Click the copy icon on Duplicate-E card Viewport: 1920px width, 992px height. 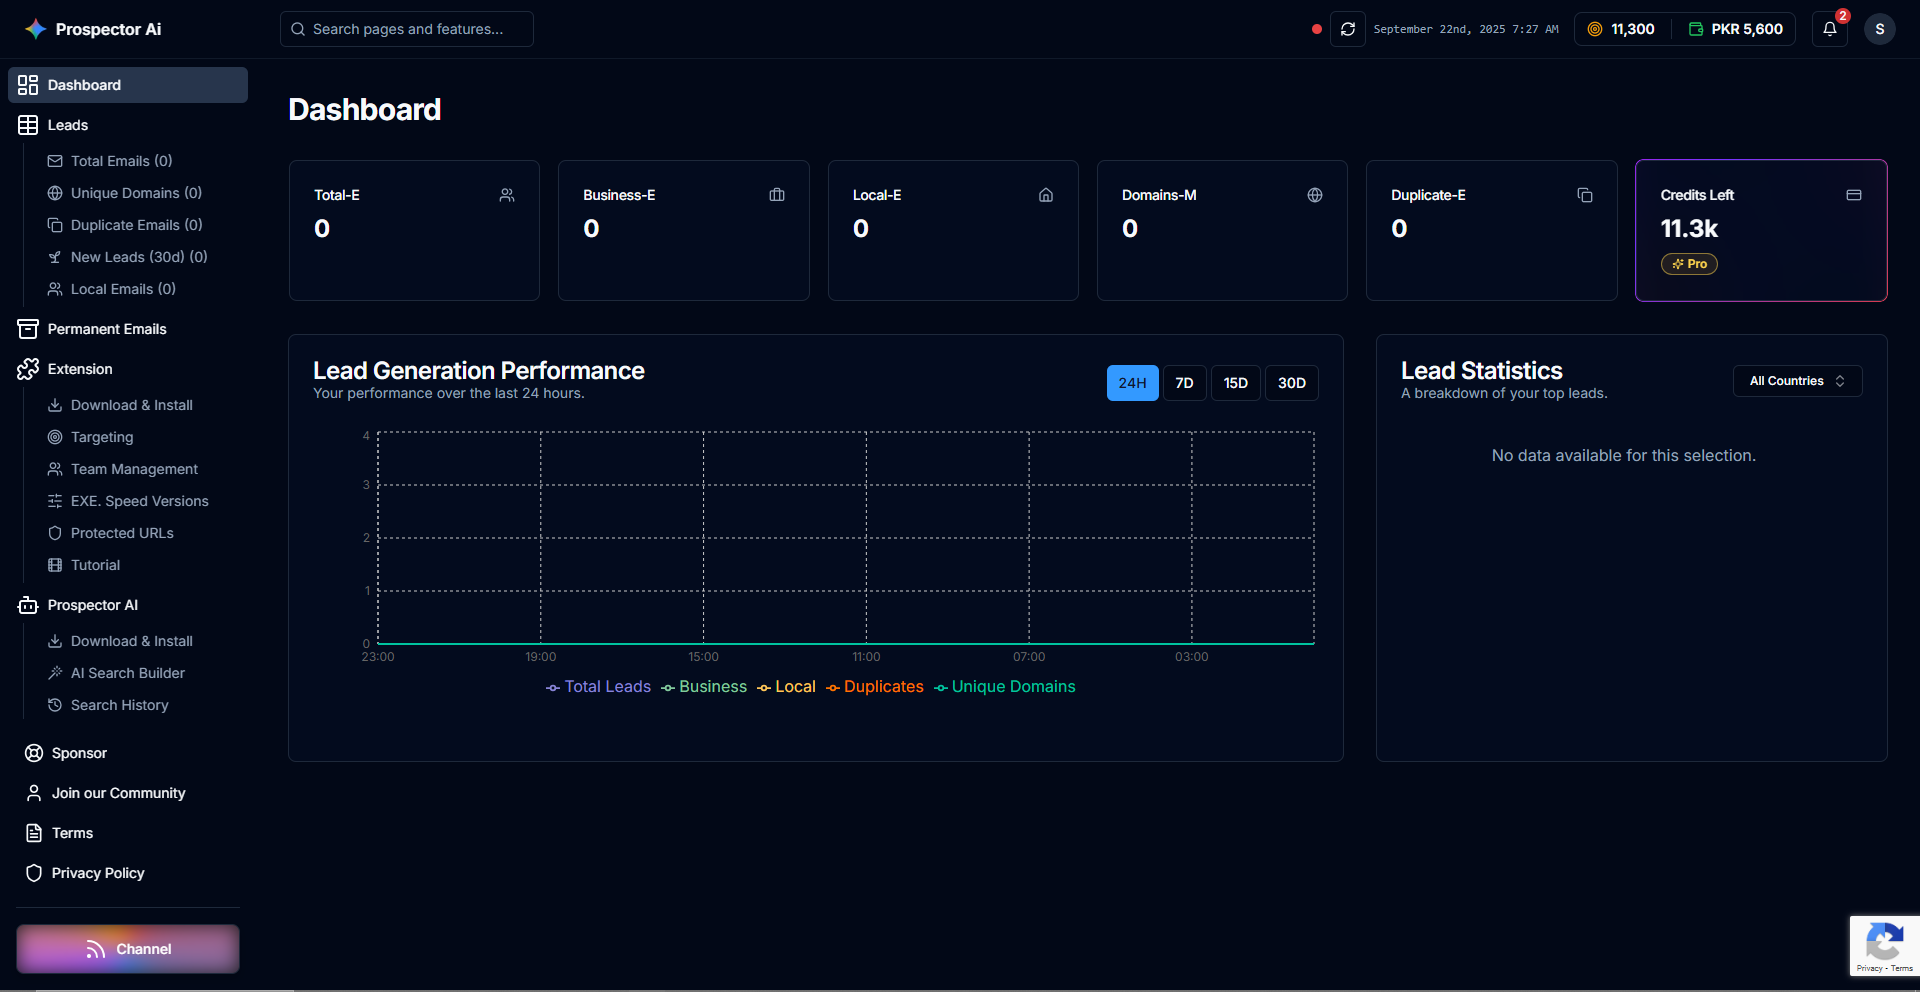tap(1584, 195)
